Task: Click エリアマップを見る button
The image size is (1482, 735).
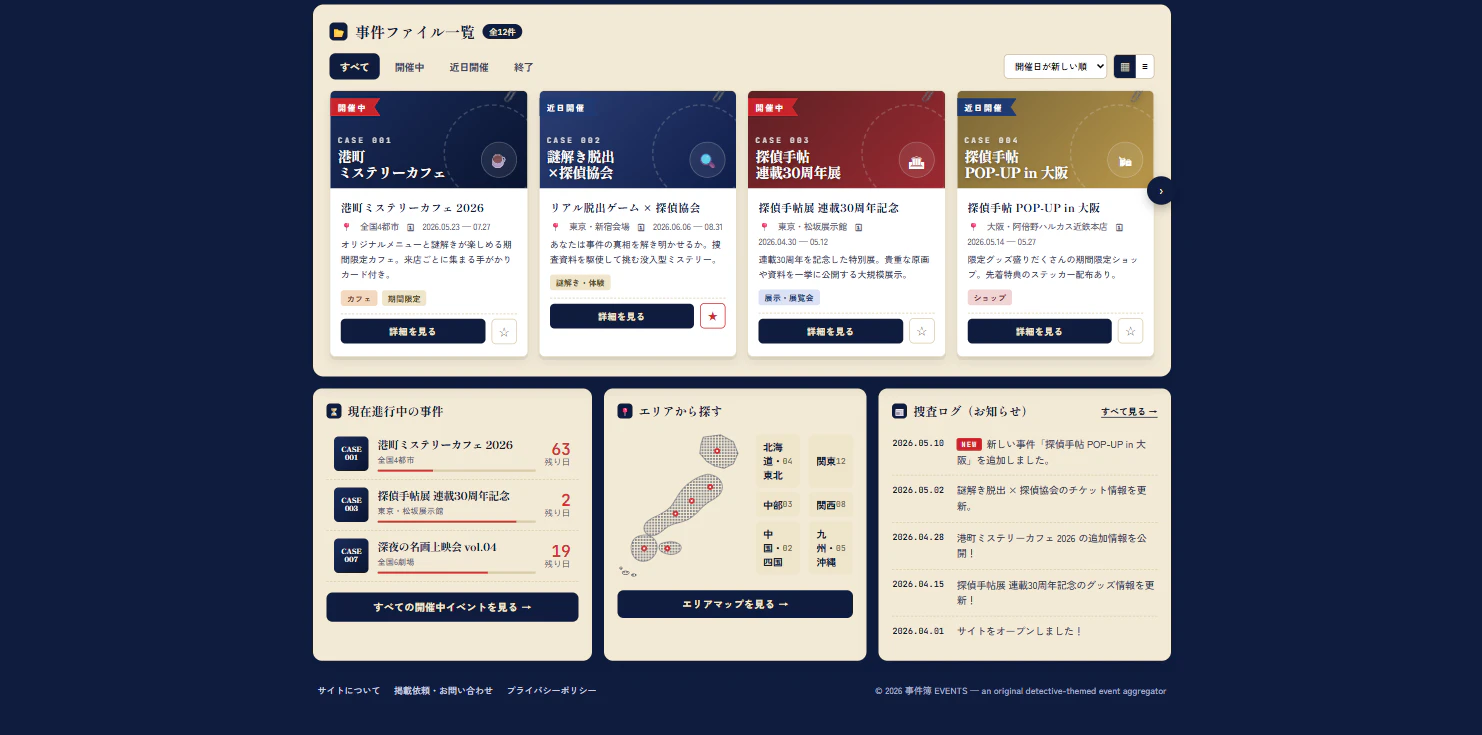Action: pyautogui.click(x=735, y=604)
